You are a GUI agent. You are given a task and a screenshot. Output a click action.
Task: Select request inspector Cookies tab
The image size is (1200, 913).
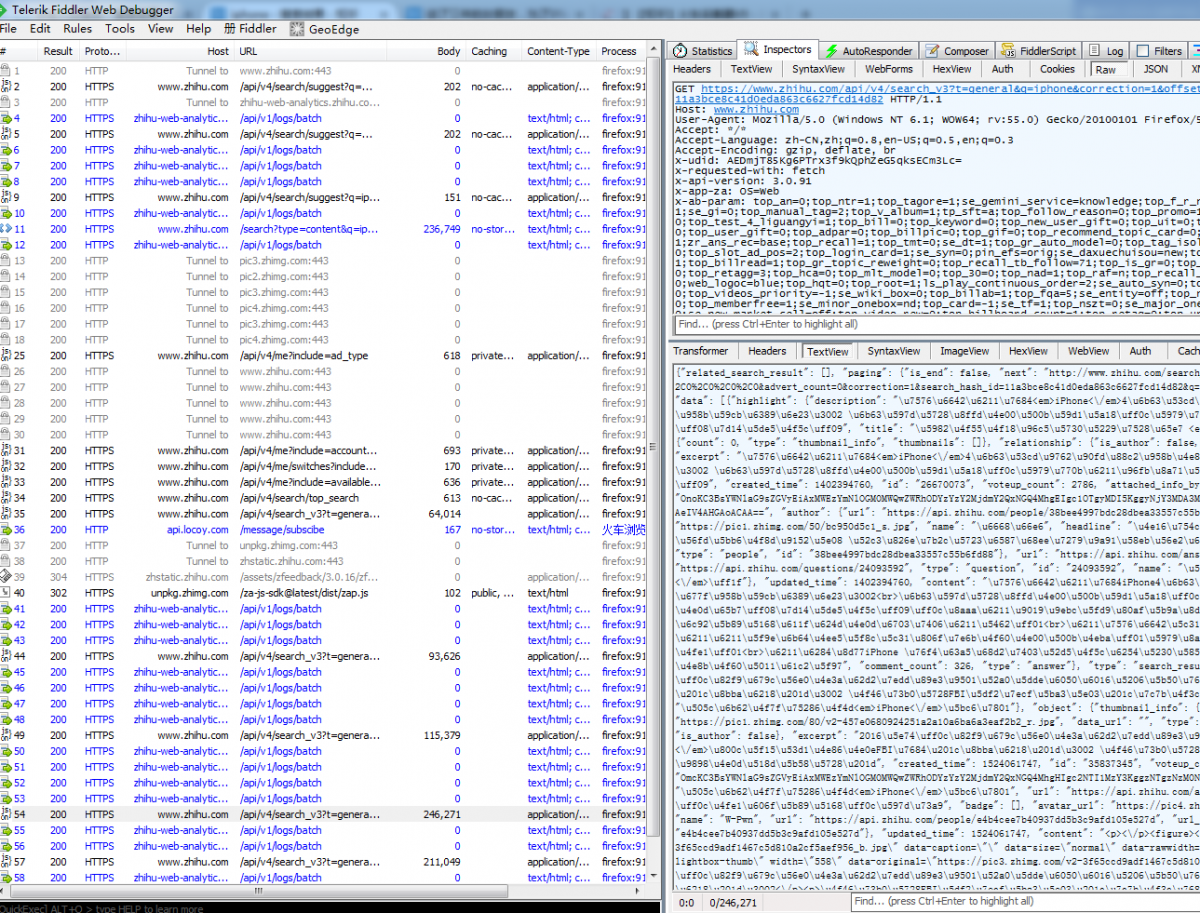click(1057, 69)
